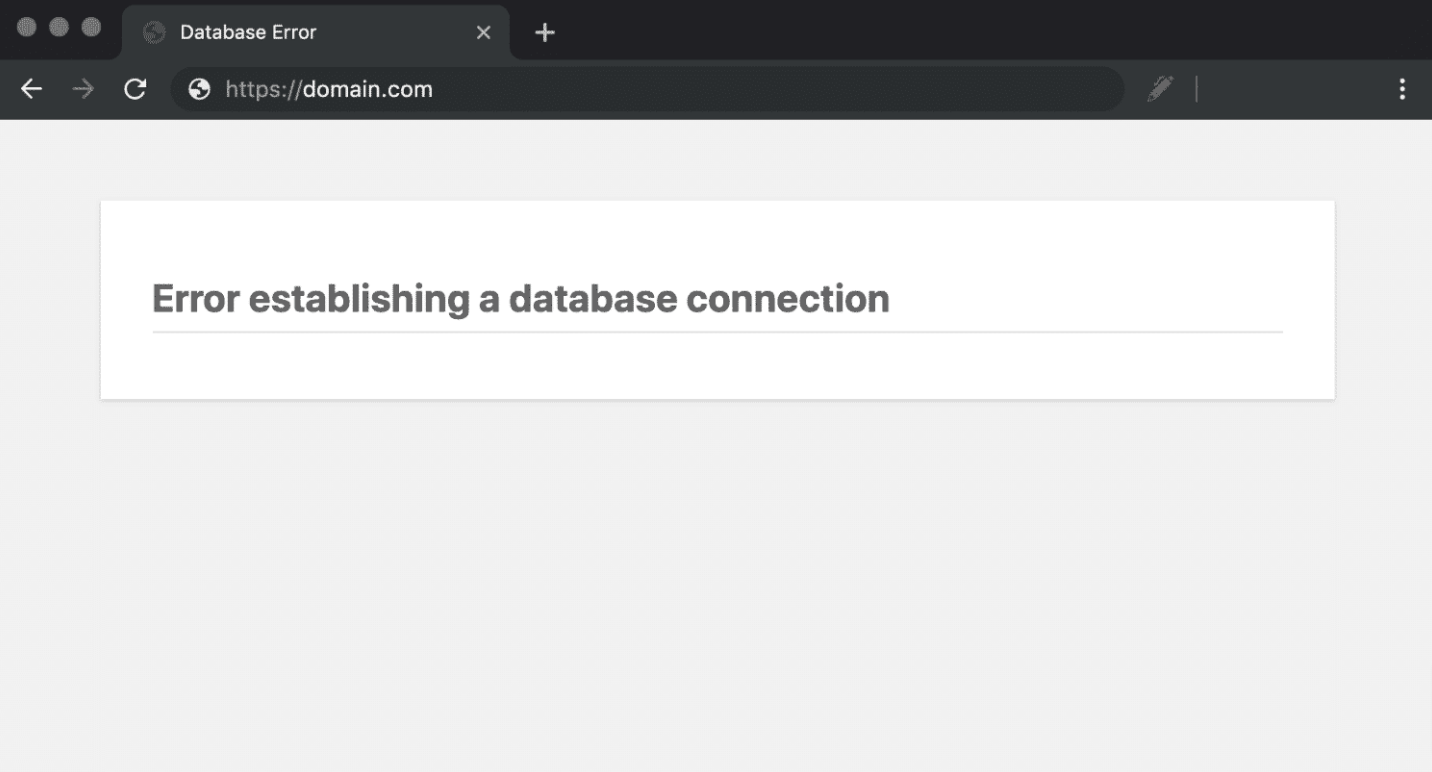Click the empty gray page background

[716, 600]
